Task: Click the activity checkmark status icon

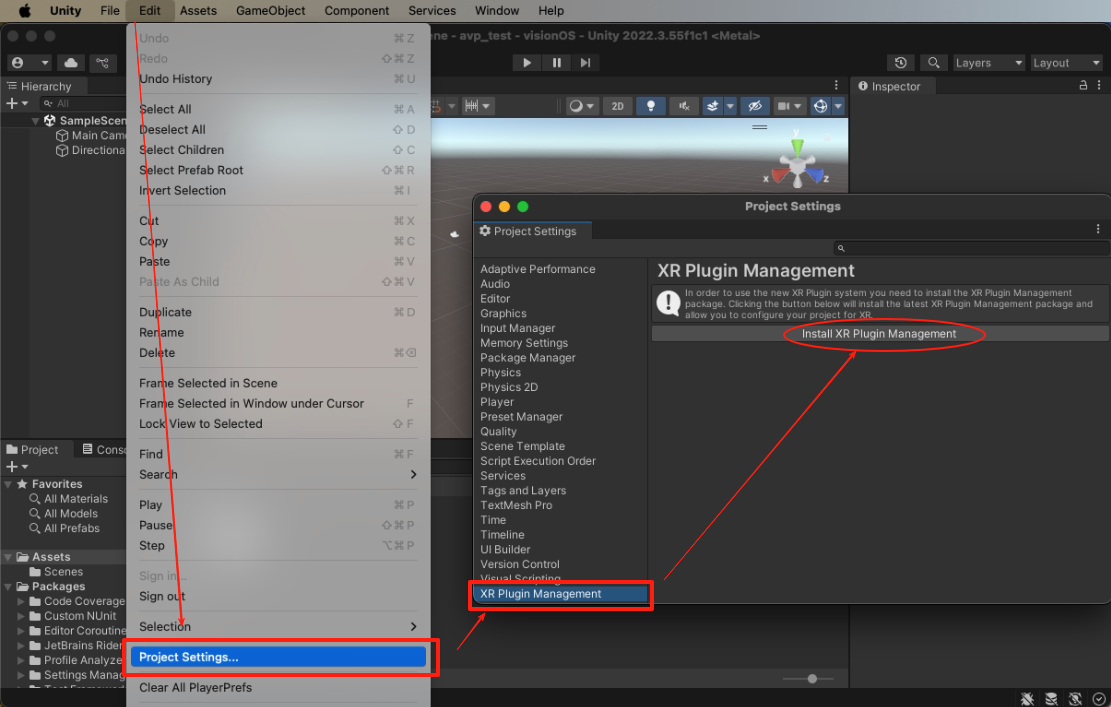Action: pyautogui.click(x=1099, y=698)
